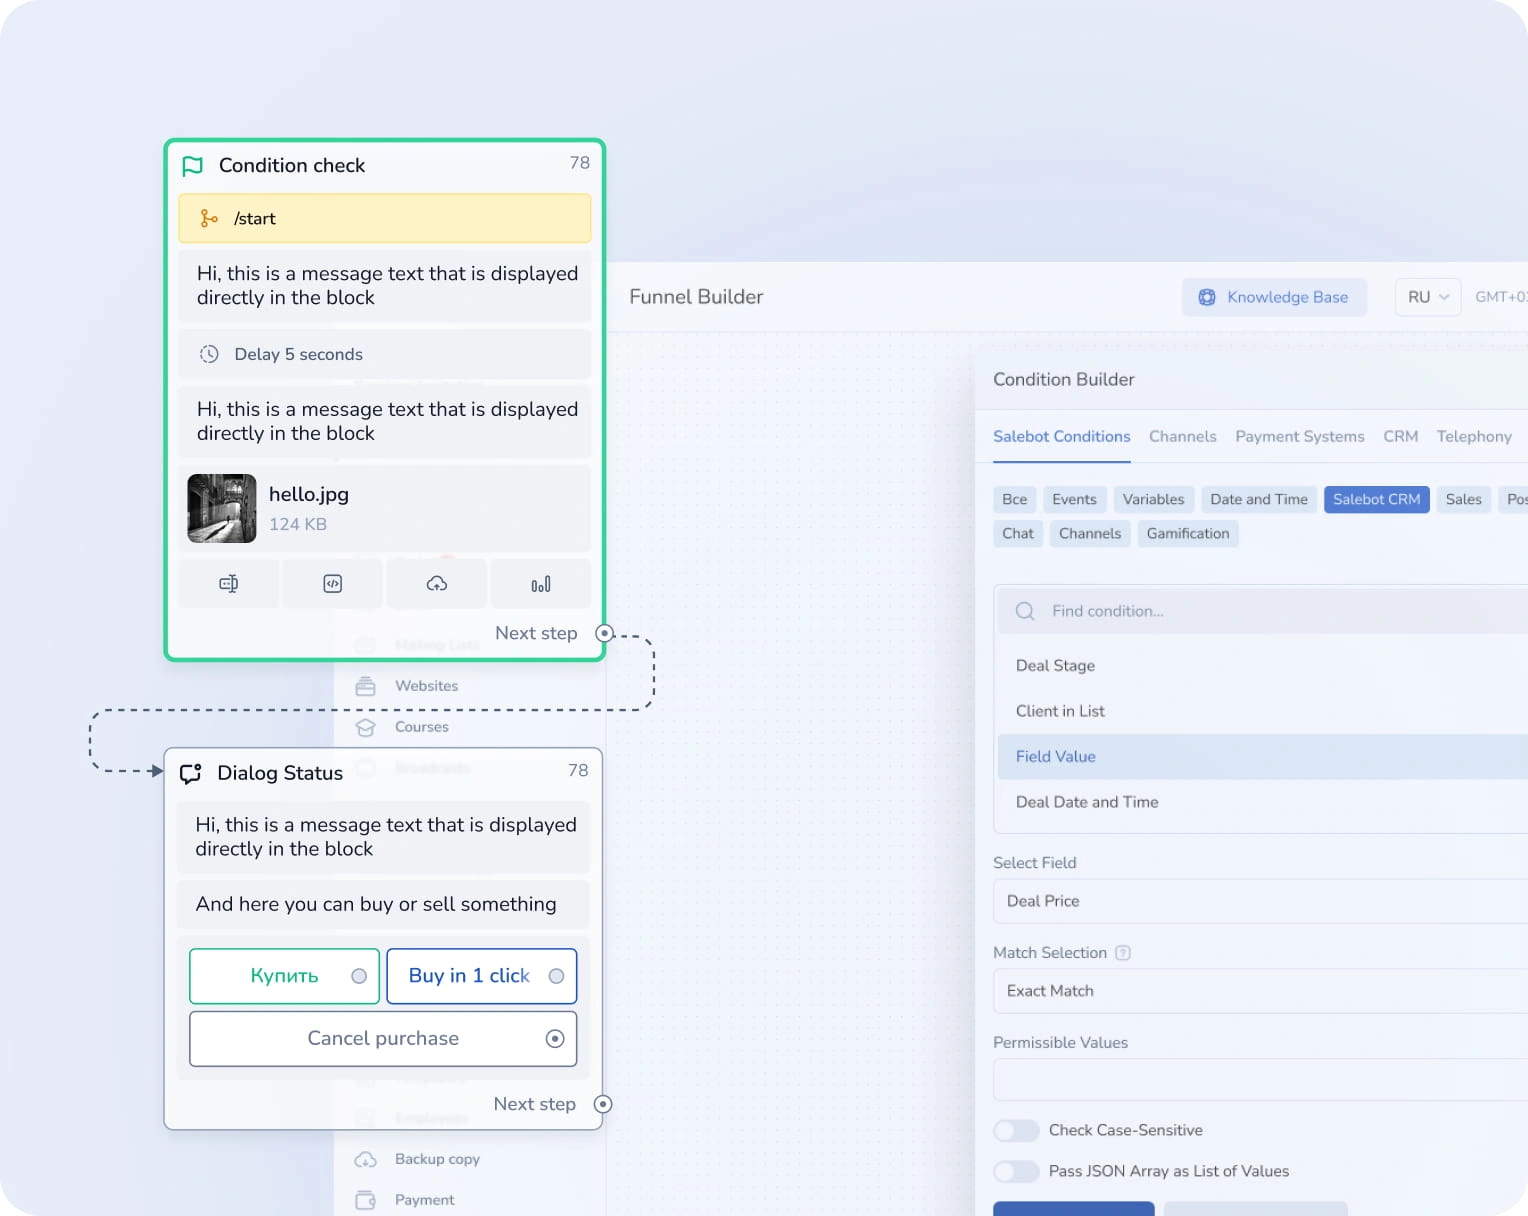Screen dimensions: 1528x1216
Task: Click the Buy in 1 click button
Action: (482, 976)
